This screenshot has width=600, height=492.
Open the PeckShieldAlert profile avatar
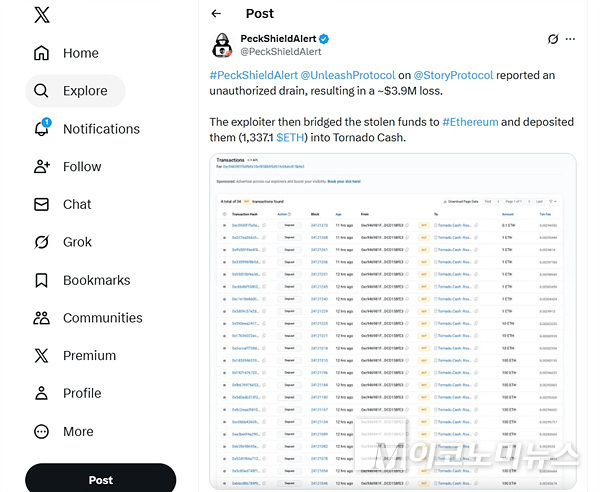222,45
